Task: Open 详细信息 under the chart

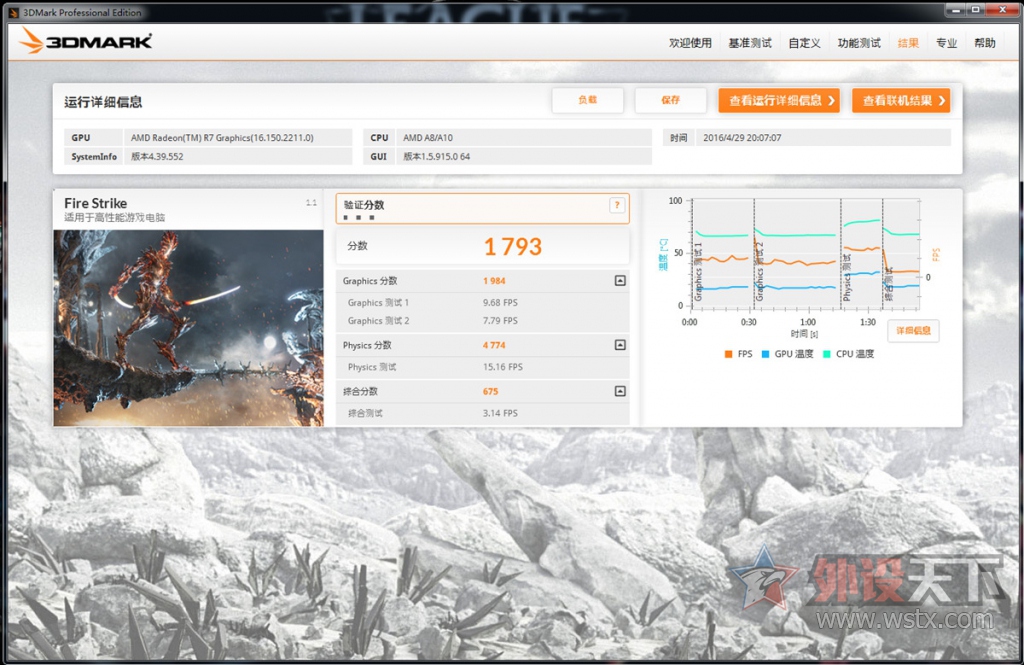Action: (x=913, y=331)
